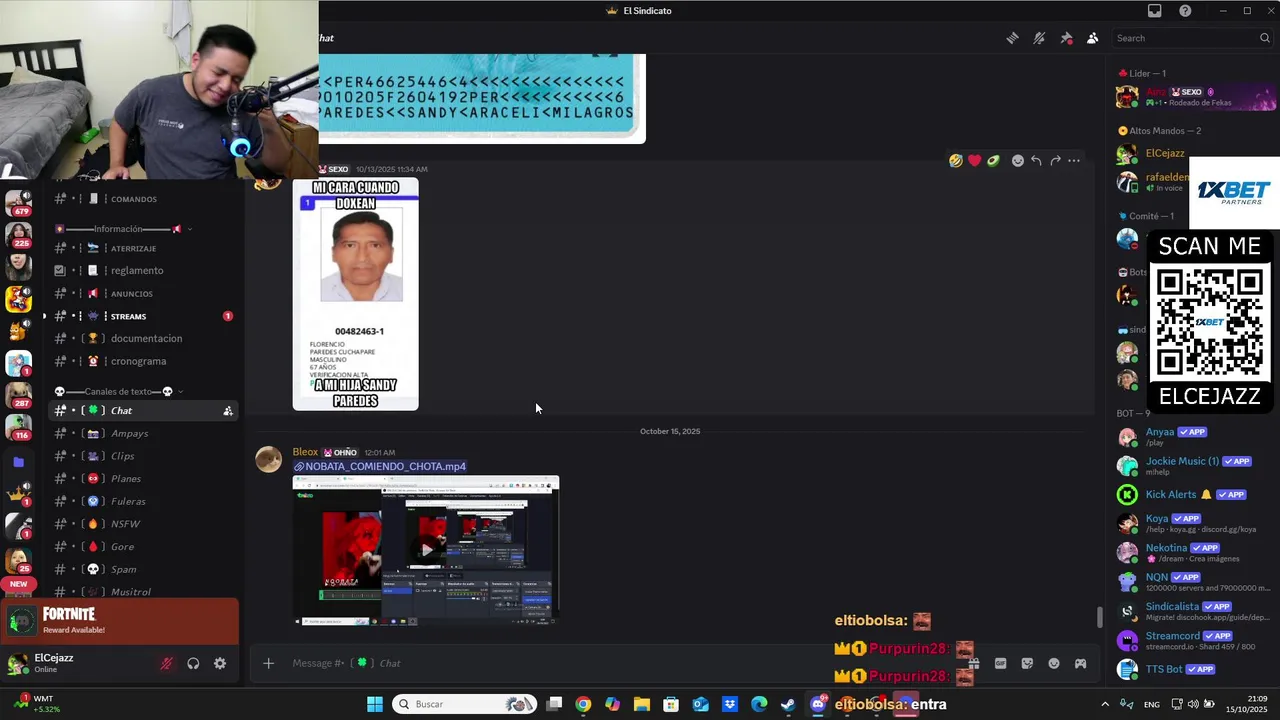Switch to the Spam channel
The image size is (1280, 720).
coord(144,569)
